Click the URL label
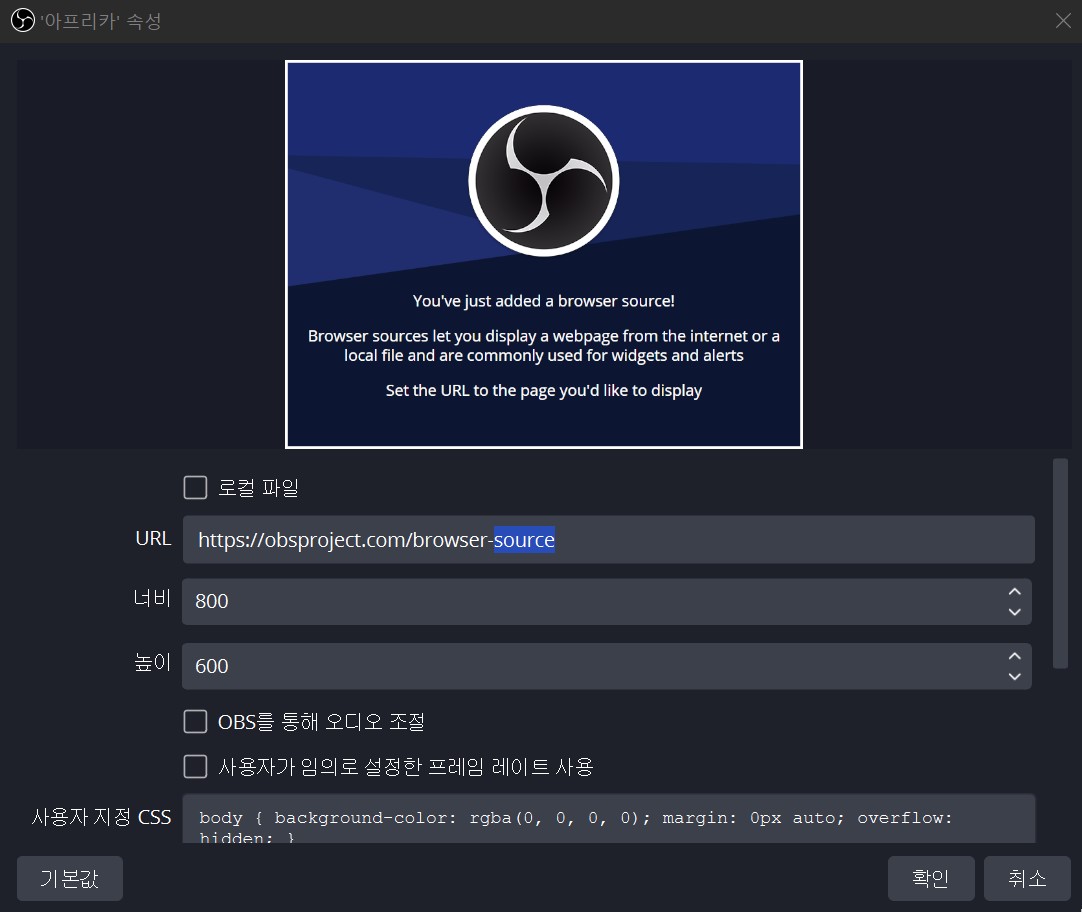 pyautogui.click(x=153, y=538)
